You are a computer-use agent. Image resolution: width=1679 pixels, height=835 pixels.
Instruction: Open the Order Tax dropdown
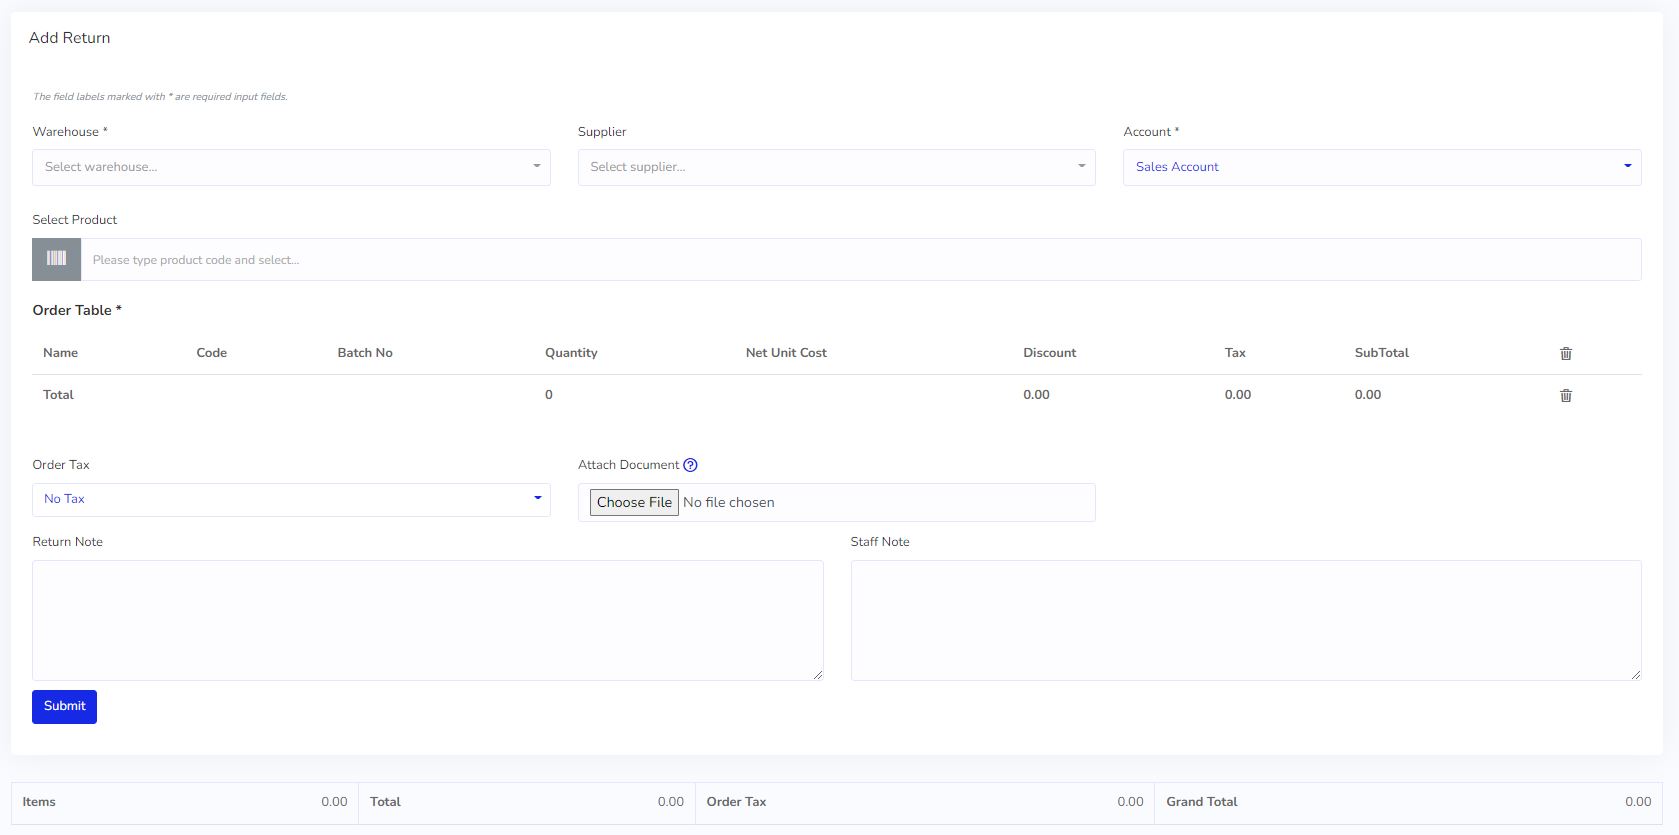click(x=291, y=499)
